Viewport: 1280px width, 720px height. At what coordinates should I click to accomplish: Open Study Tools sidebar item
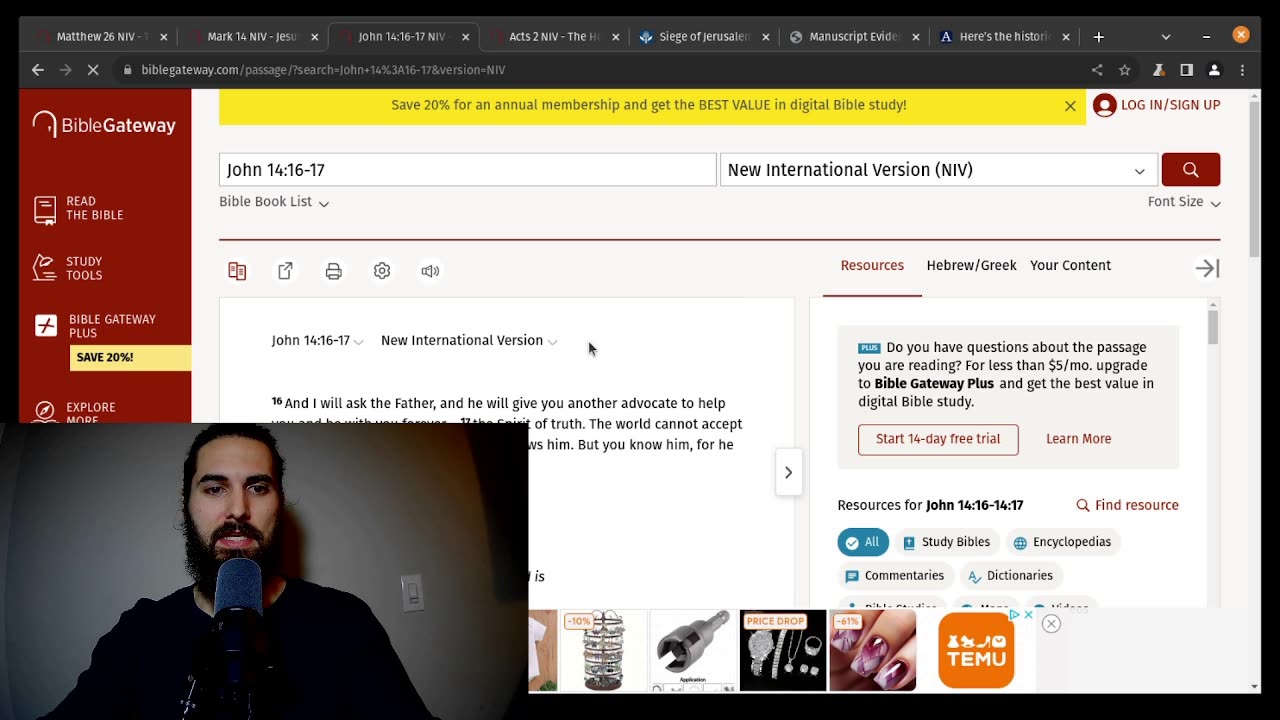70,268
